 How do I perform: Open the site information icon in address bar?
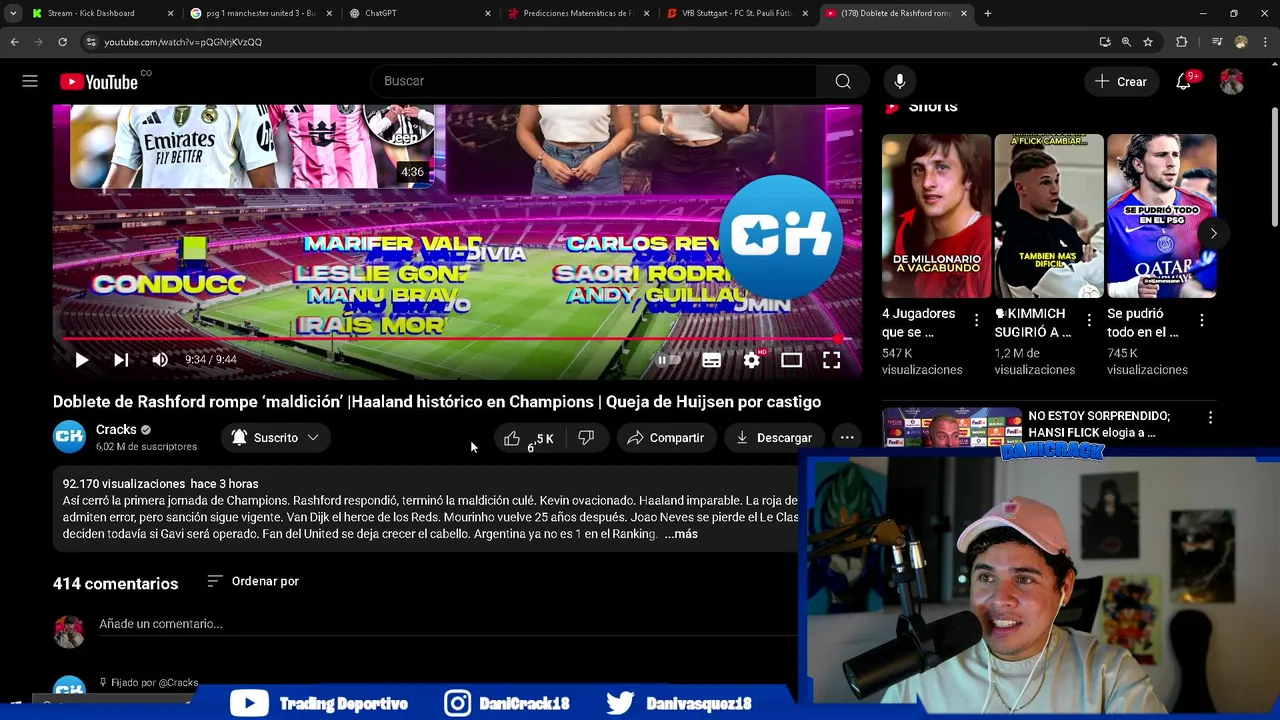pyautogui.click(x=91, y=42)
